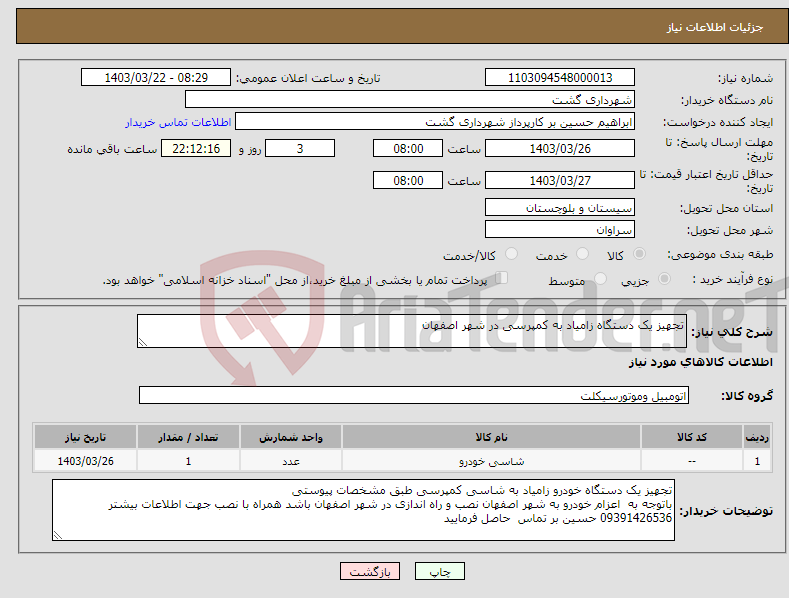789x598 pixels.
Task: Click the اطلاعات کالاهای مورد نیاز heading
Action: pos(700,362)
